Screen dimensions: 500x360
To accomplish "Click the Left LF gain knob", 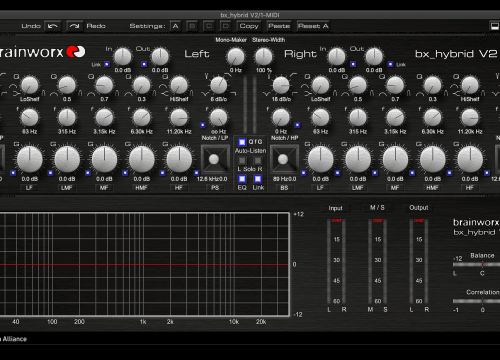I will pos(30,159).
